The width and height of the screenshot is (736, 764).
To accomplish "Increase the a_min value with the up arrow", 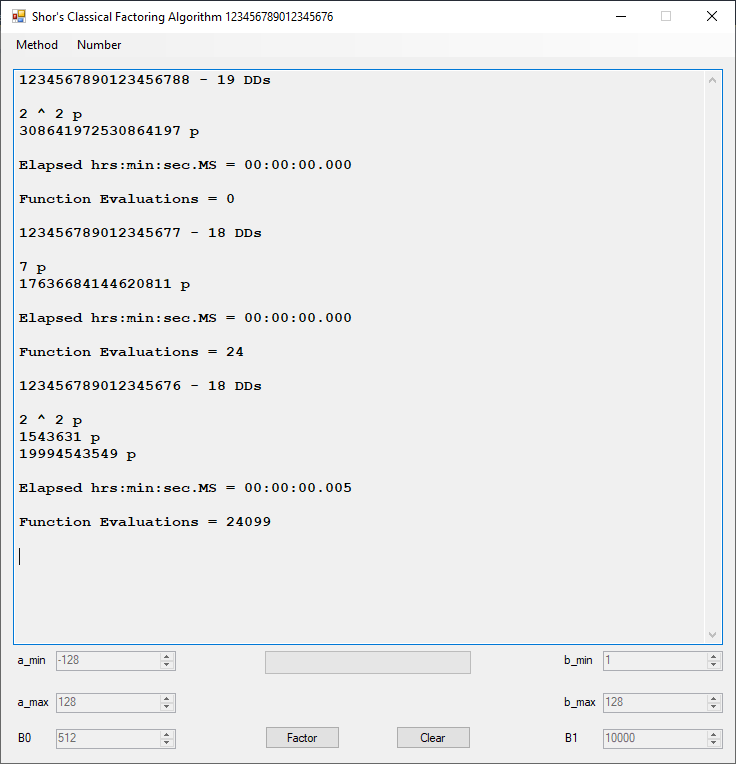I will point(167,657).
